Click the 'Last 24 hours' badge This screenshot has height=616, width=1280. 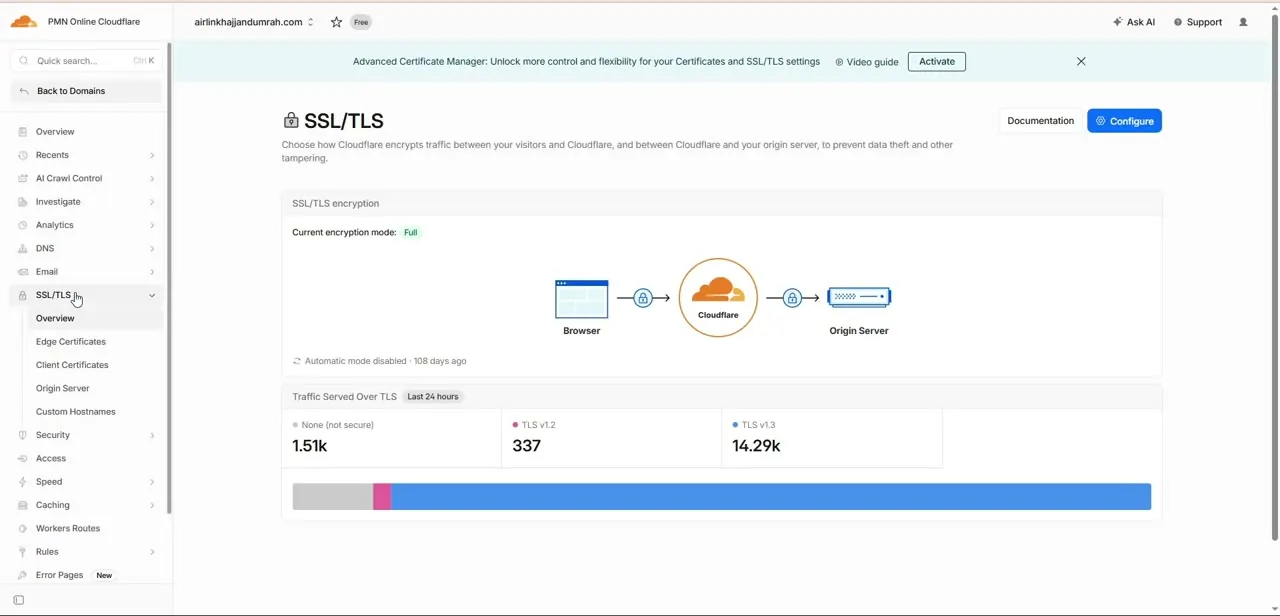(433, 397)
